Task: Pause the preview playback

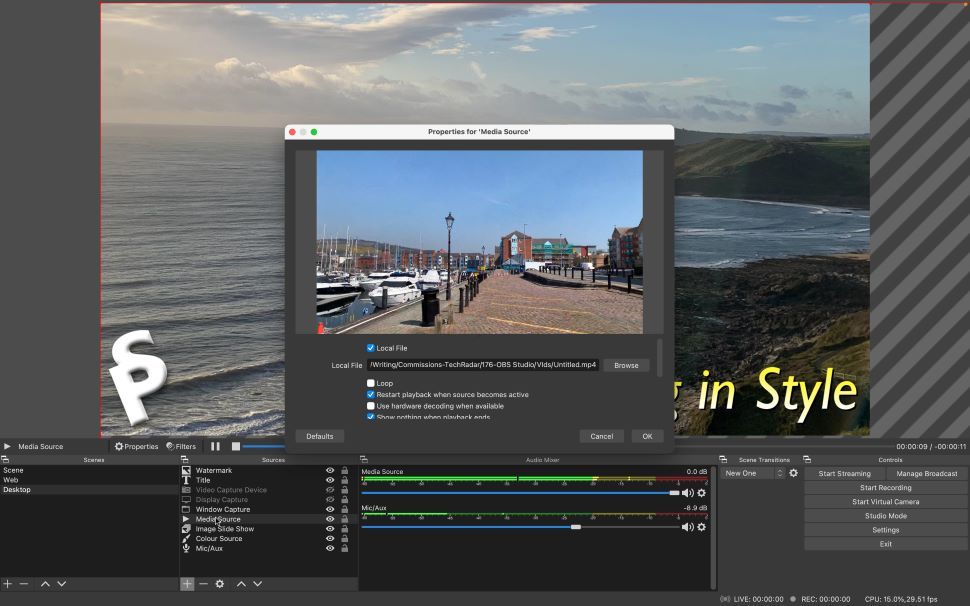Action: pyautogui.click(x=215, y=446)
